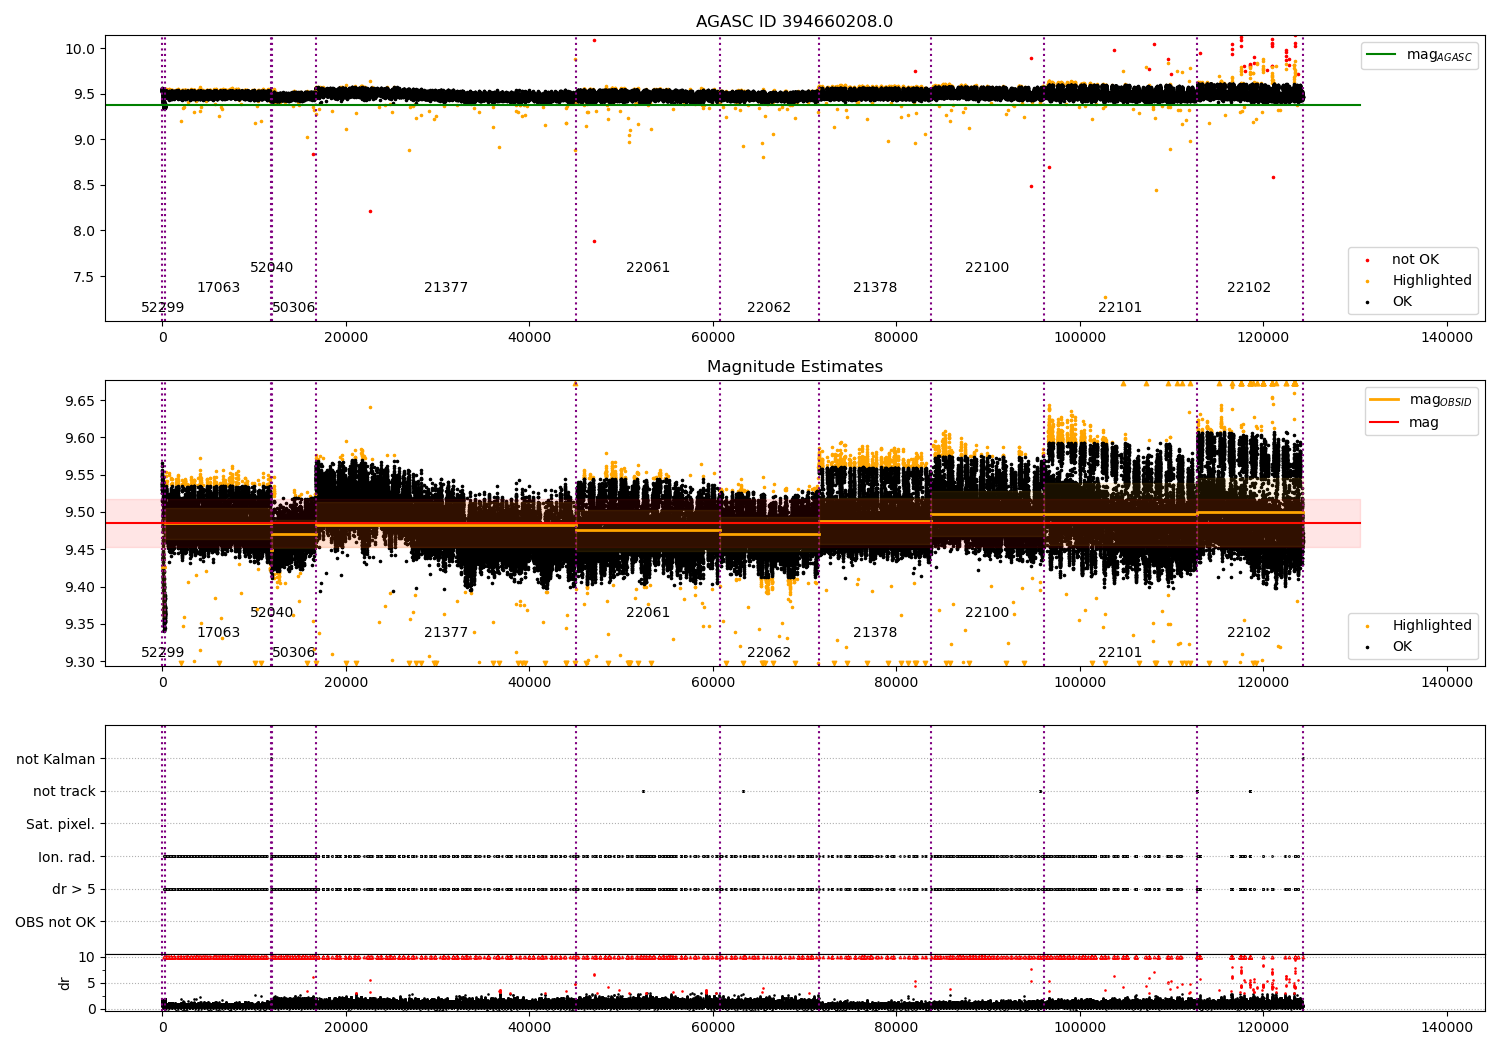Click the 20000 x-axis tick of the bottom plot
1500x1050 pixels.
click(346, 1026)
